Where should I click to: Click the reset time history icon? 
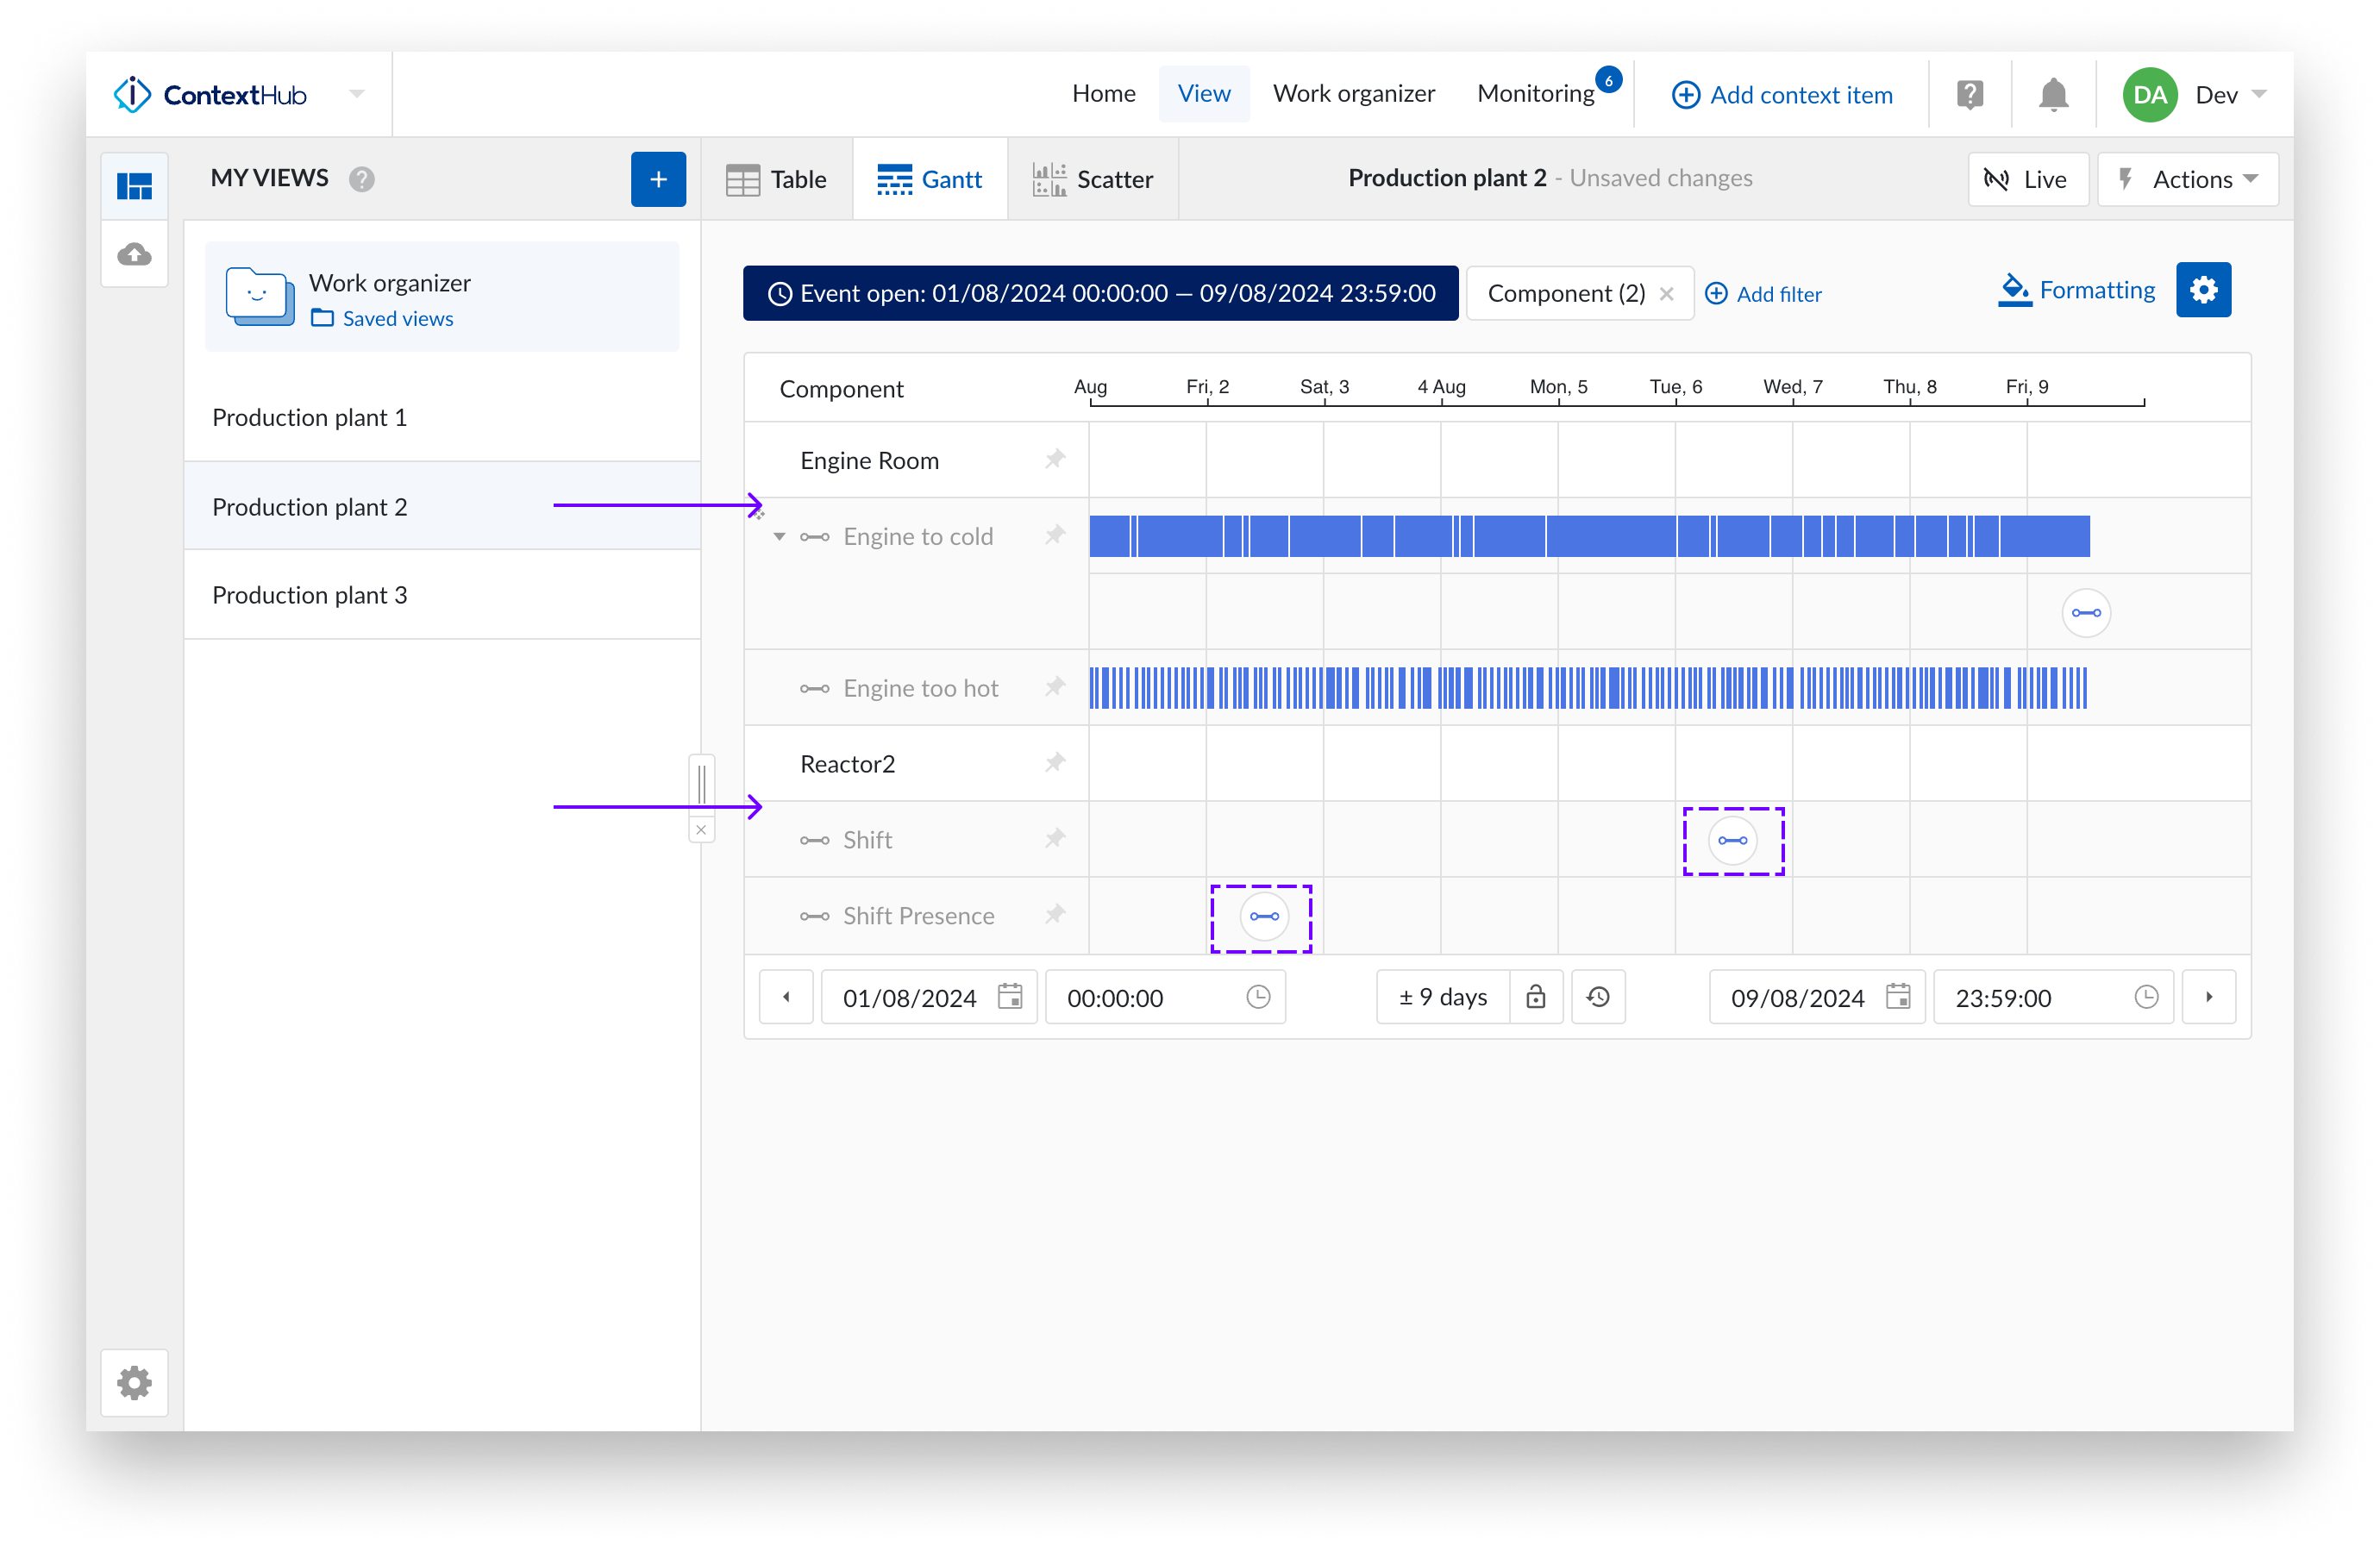coord(1597,997)
